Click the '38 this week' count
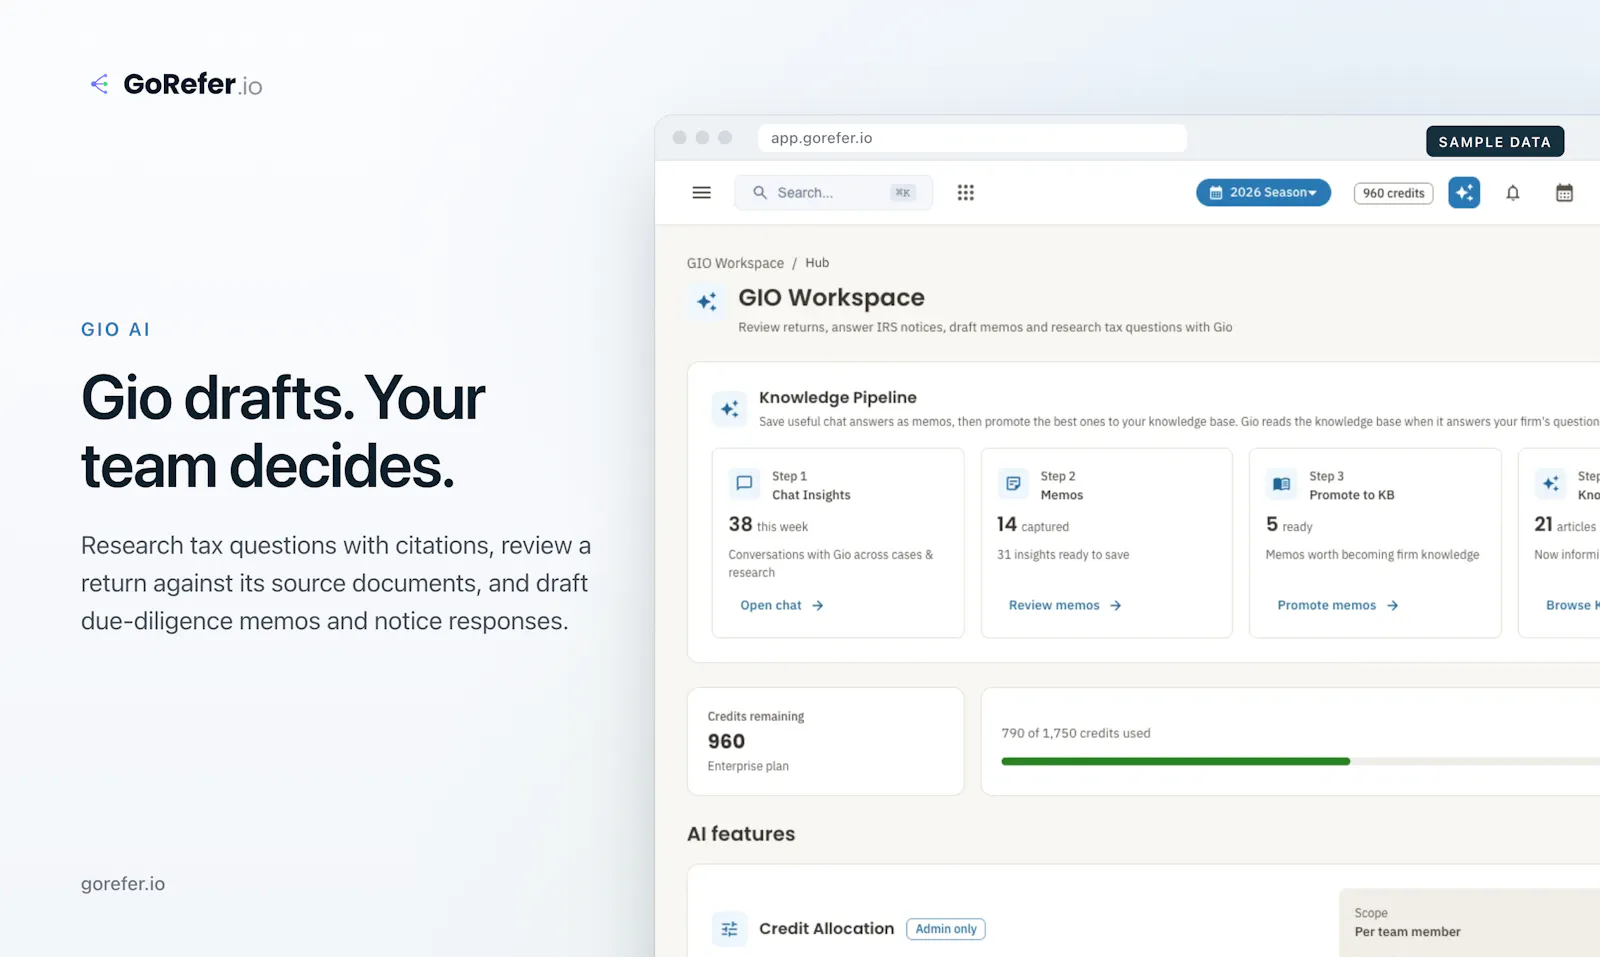Viewport: 1600px width, 957px height. [768, 525]
